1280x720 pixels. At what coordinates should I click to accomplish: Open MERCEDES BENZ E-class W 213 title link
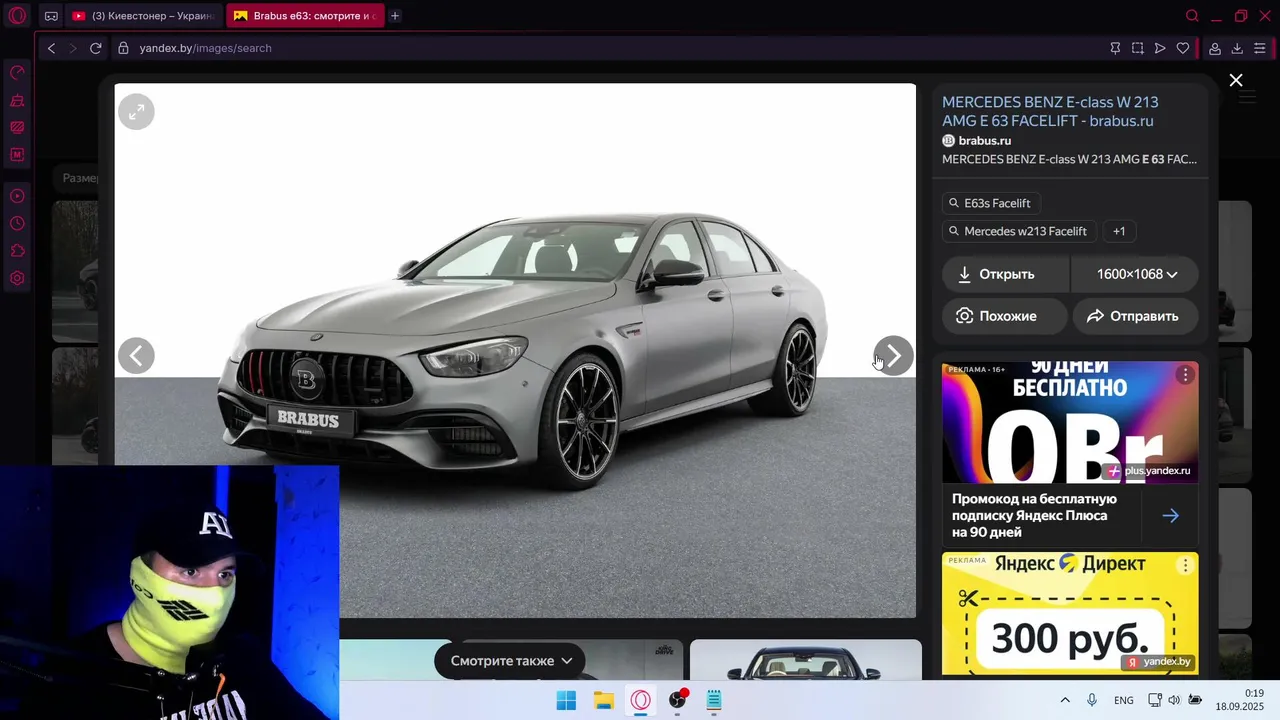point(1050,111)
